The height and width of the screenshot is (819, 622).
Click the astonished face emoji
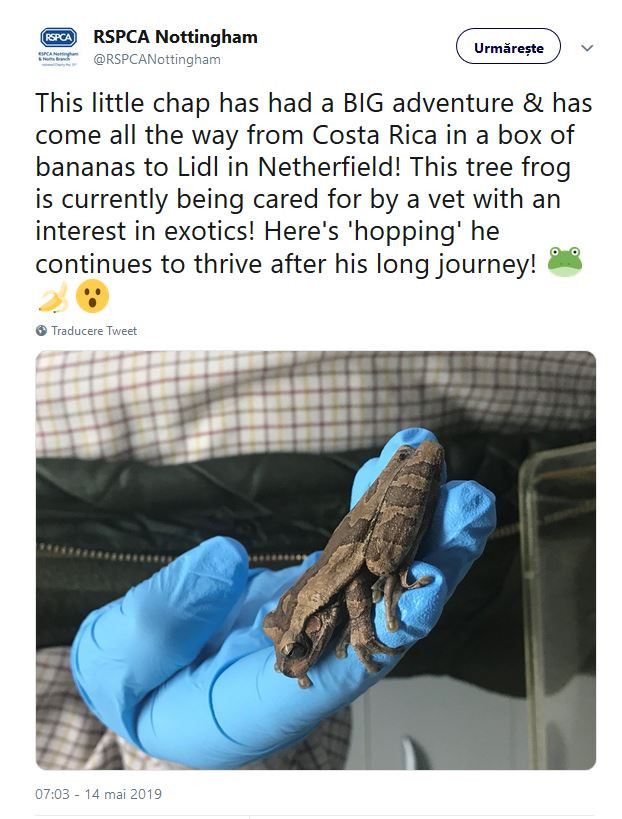[x=92, y=296]
